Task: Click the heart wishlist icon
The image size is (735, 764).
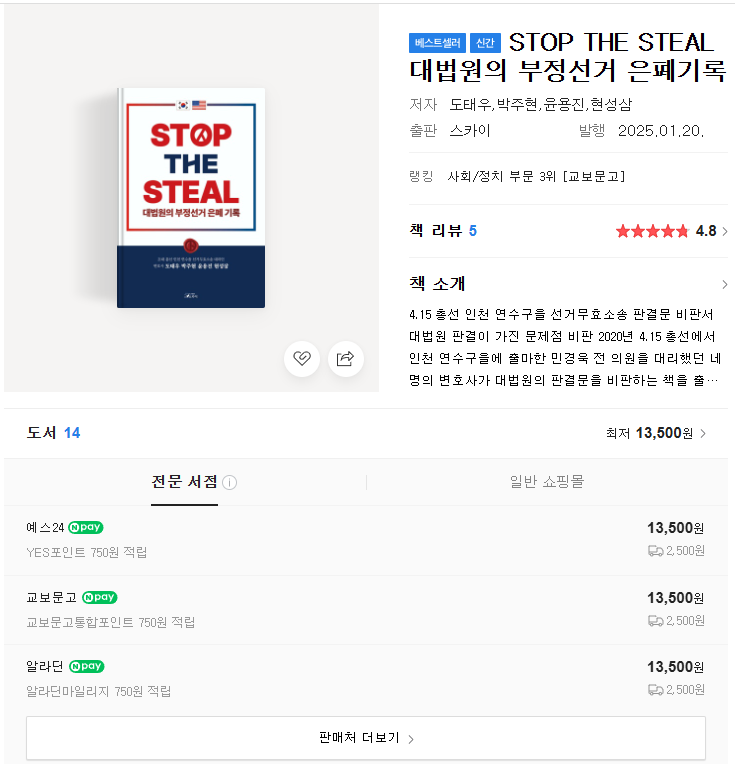Action: (302, 359)
